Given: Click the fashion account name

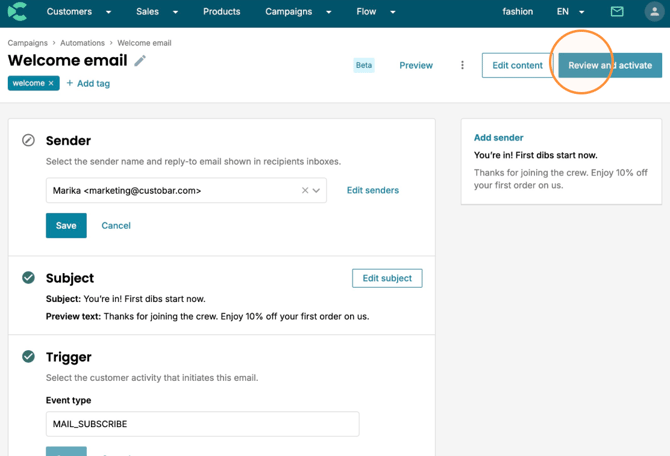Looking at the screenshot, I should pyautogui.click(x=517, y=12).
